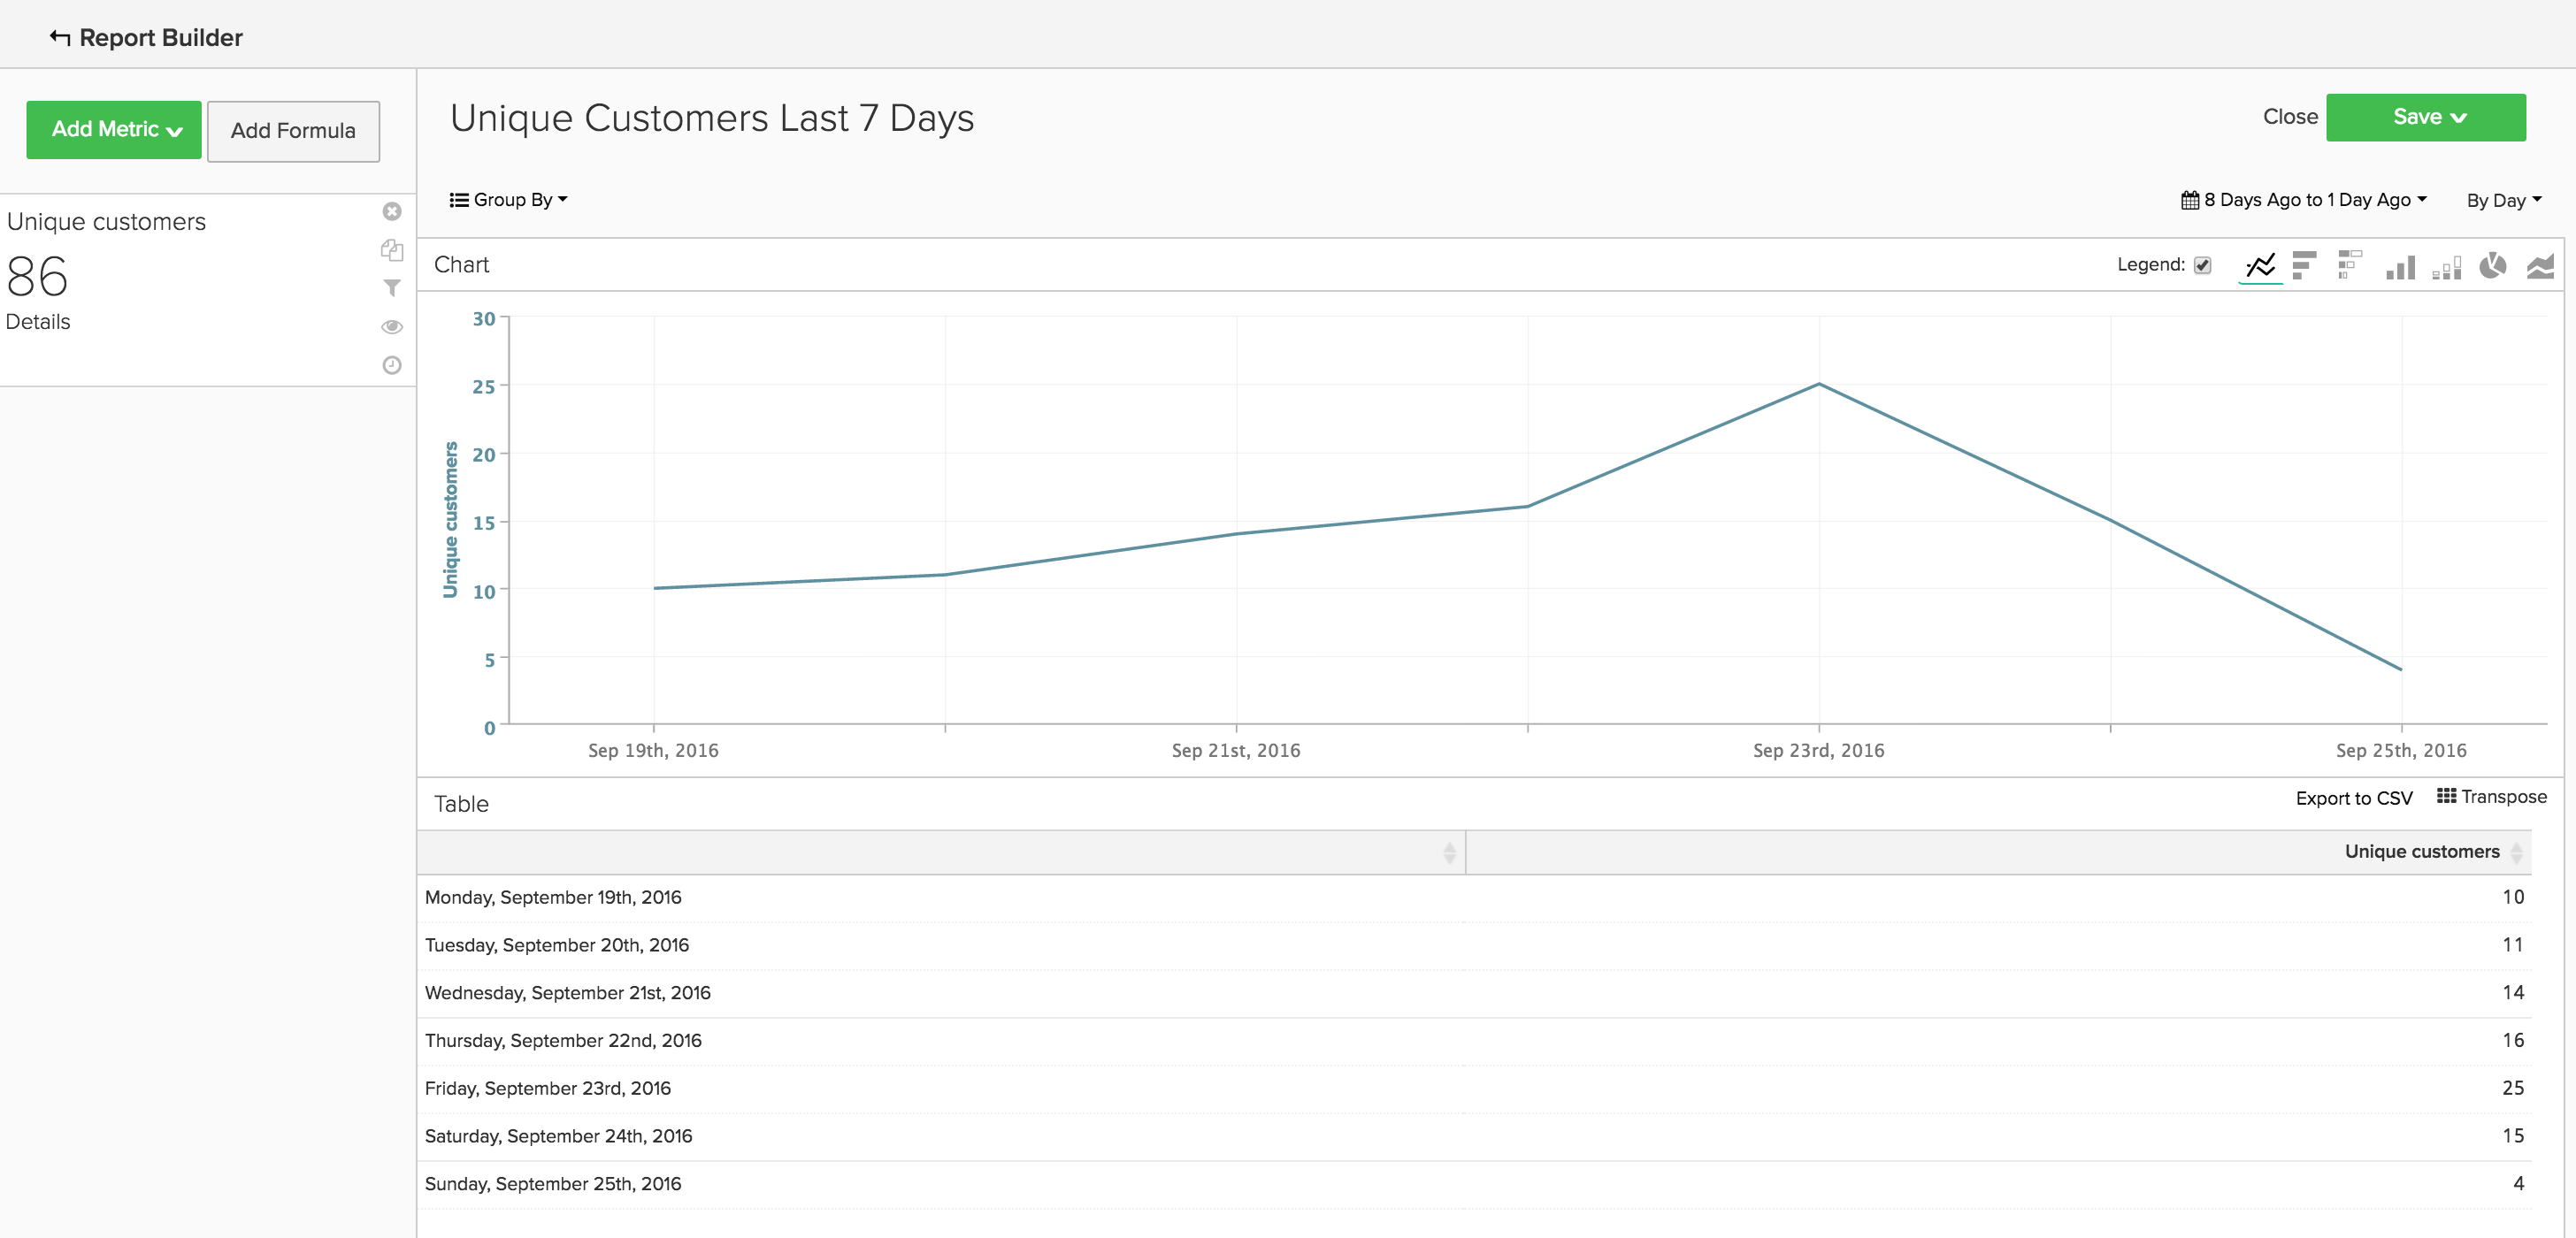Toggle the chart Legend checkbox
The width and height of the screenshot is (2576, 1238).
(x=2202, y=265)
